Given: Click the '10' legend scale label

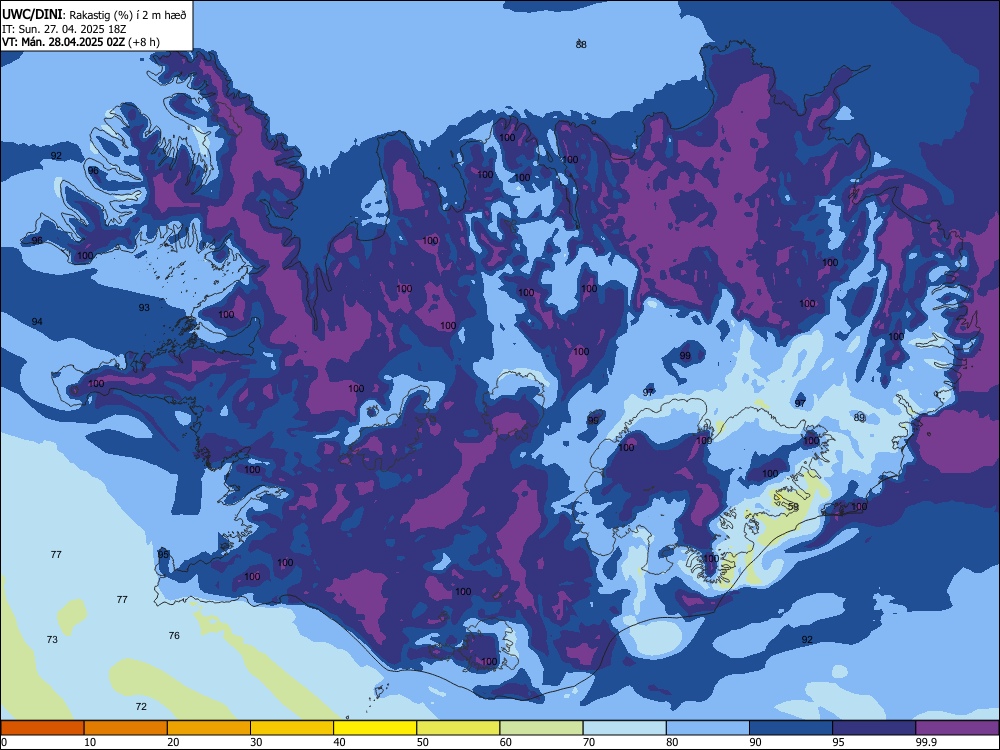Looking at the screenshot, I should click(x=90, y=742).
